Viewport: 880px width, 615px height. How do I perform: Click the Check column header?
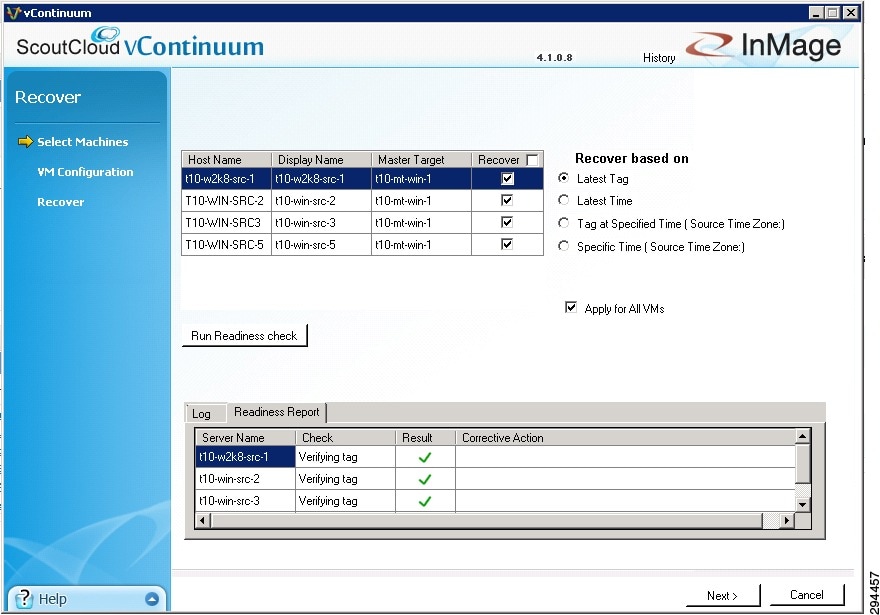tap(346, 438)
